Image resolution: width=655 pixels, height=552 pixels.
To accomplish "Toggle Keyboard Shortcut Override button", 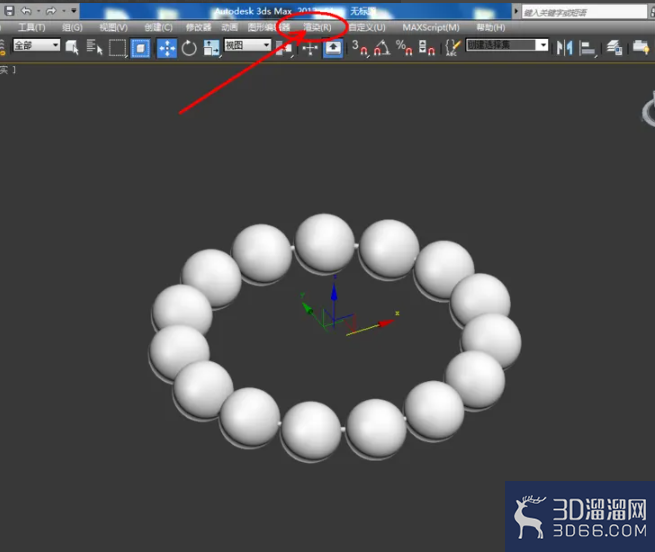I will [333, 48].
